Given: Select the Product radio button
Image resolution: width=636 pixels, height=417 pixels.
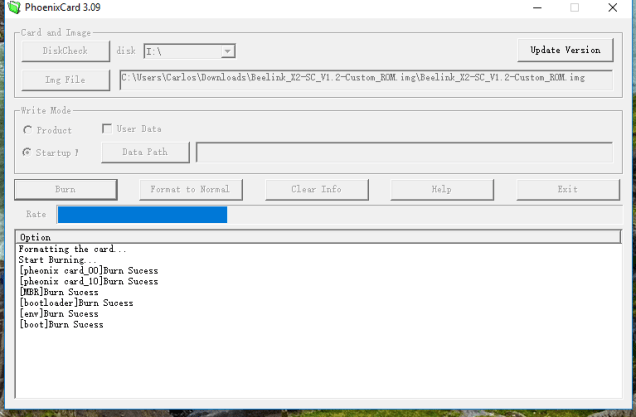Looking at the screenshot, I should click(28, 130).
